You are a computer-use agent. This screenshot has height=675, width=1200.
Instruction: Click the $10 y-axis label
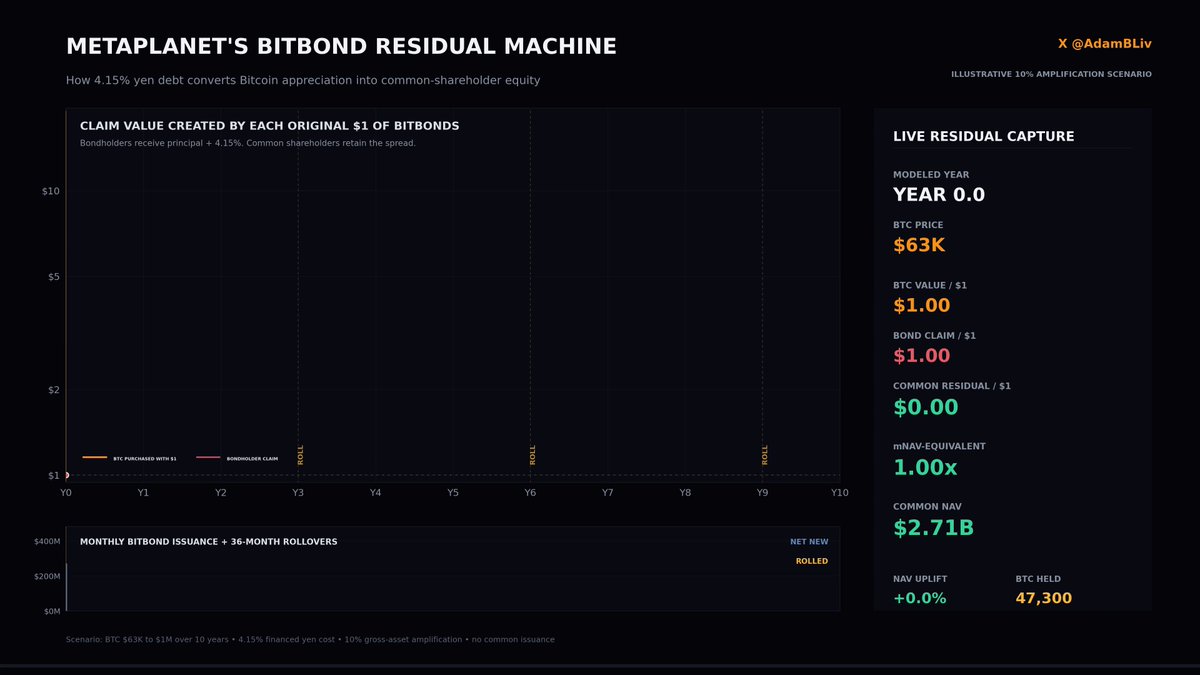[x=51, y=191]
